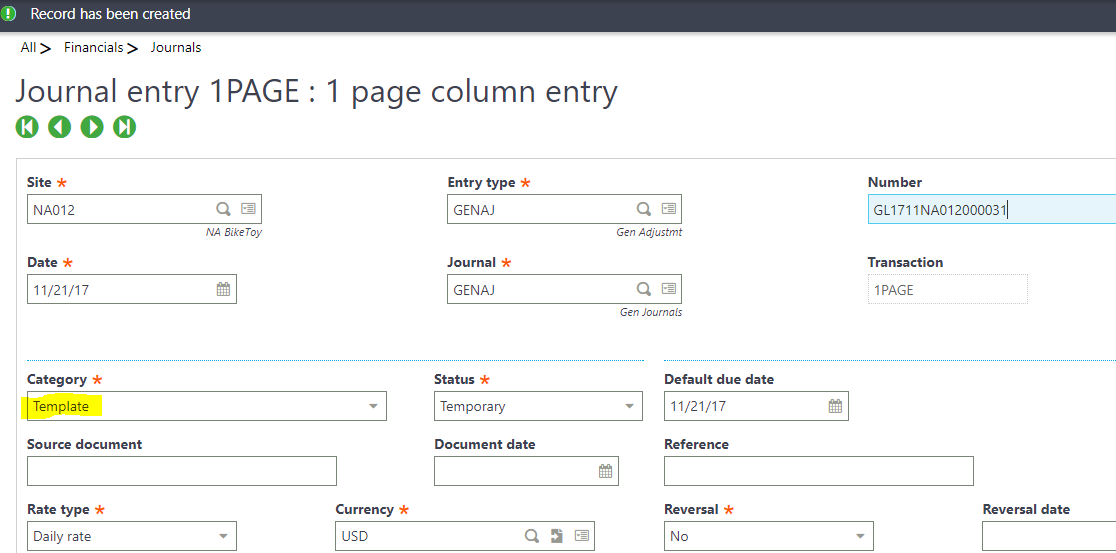Focus the Reference input field
1116x553 pixels.
(818, 471)
